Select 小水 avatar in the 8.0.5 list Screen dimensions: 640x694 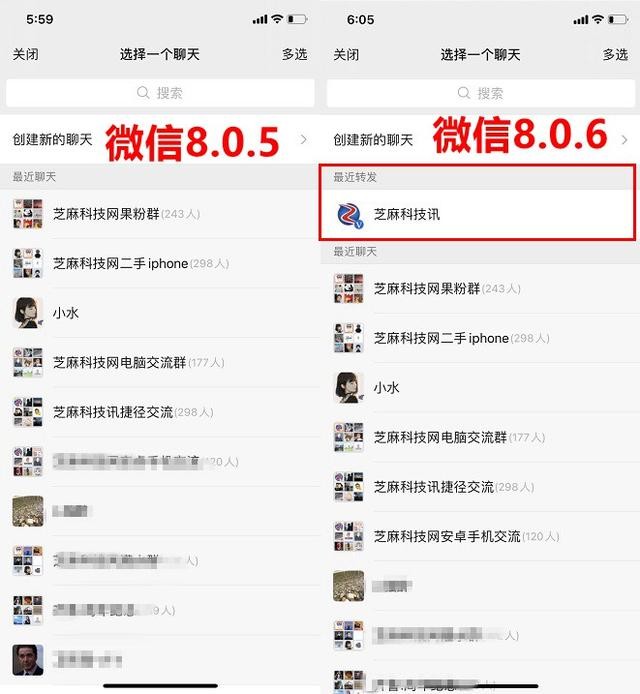click(28, 312)
